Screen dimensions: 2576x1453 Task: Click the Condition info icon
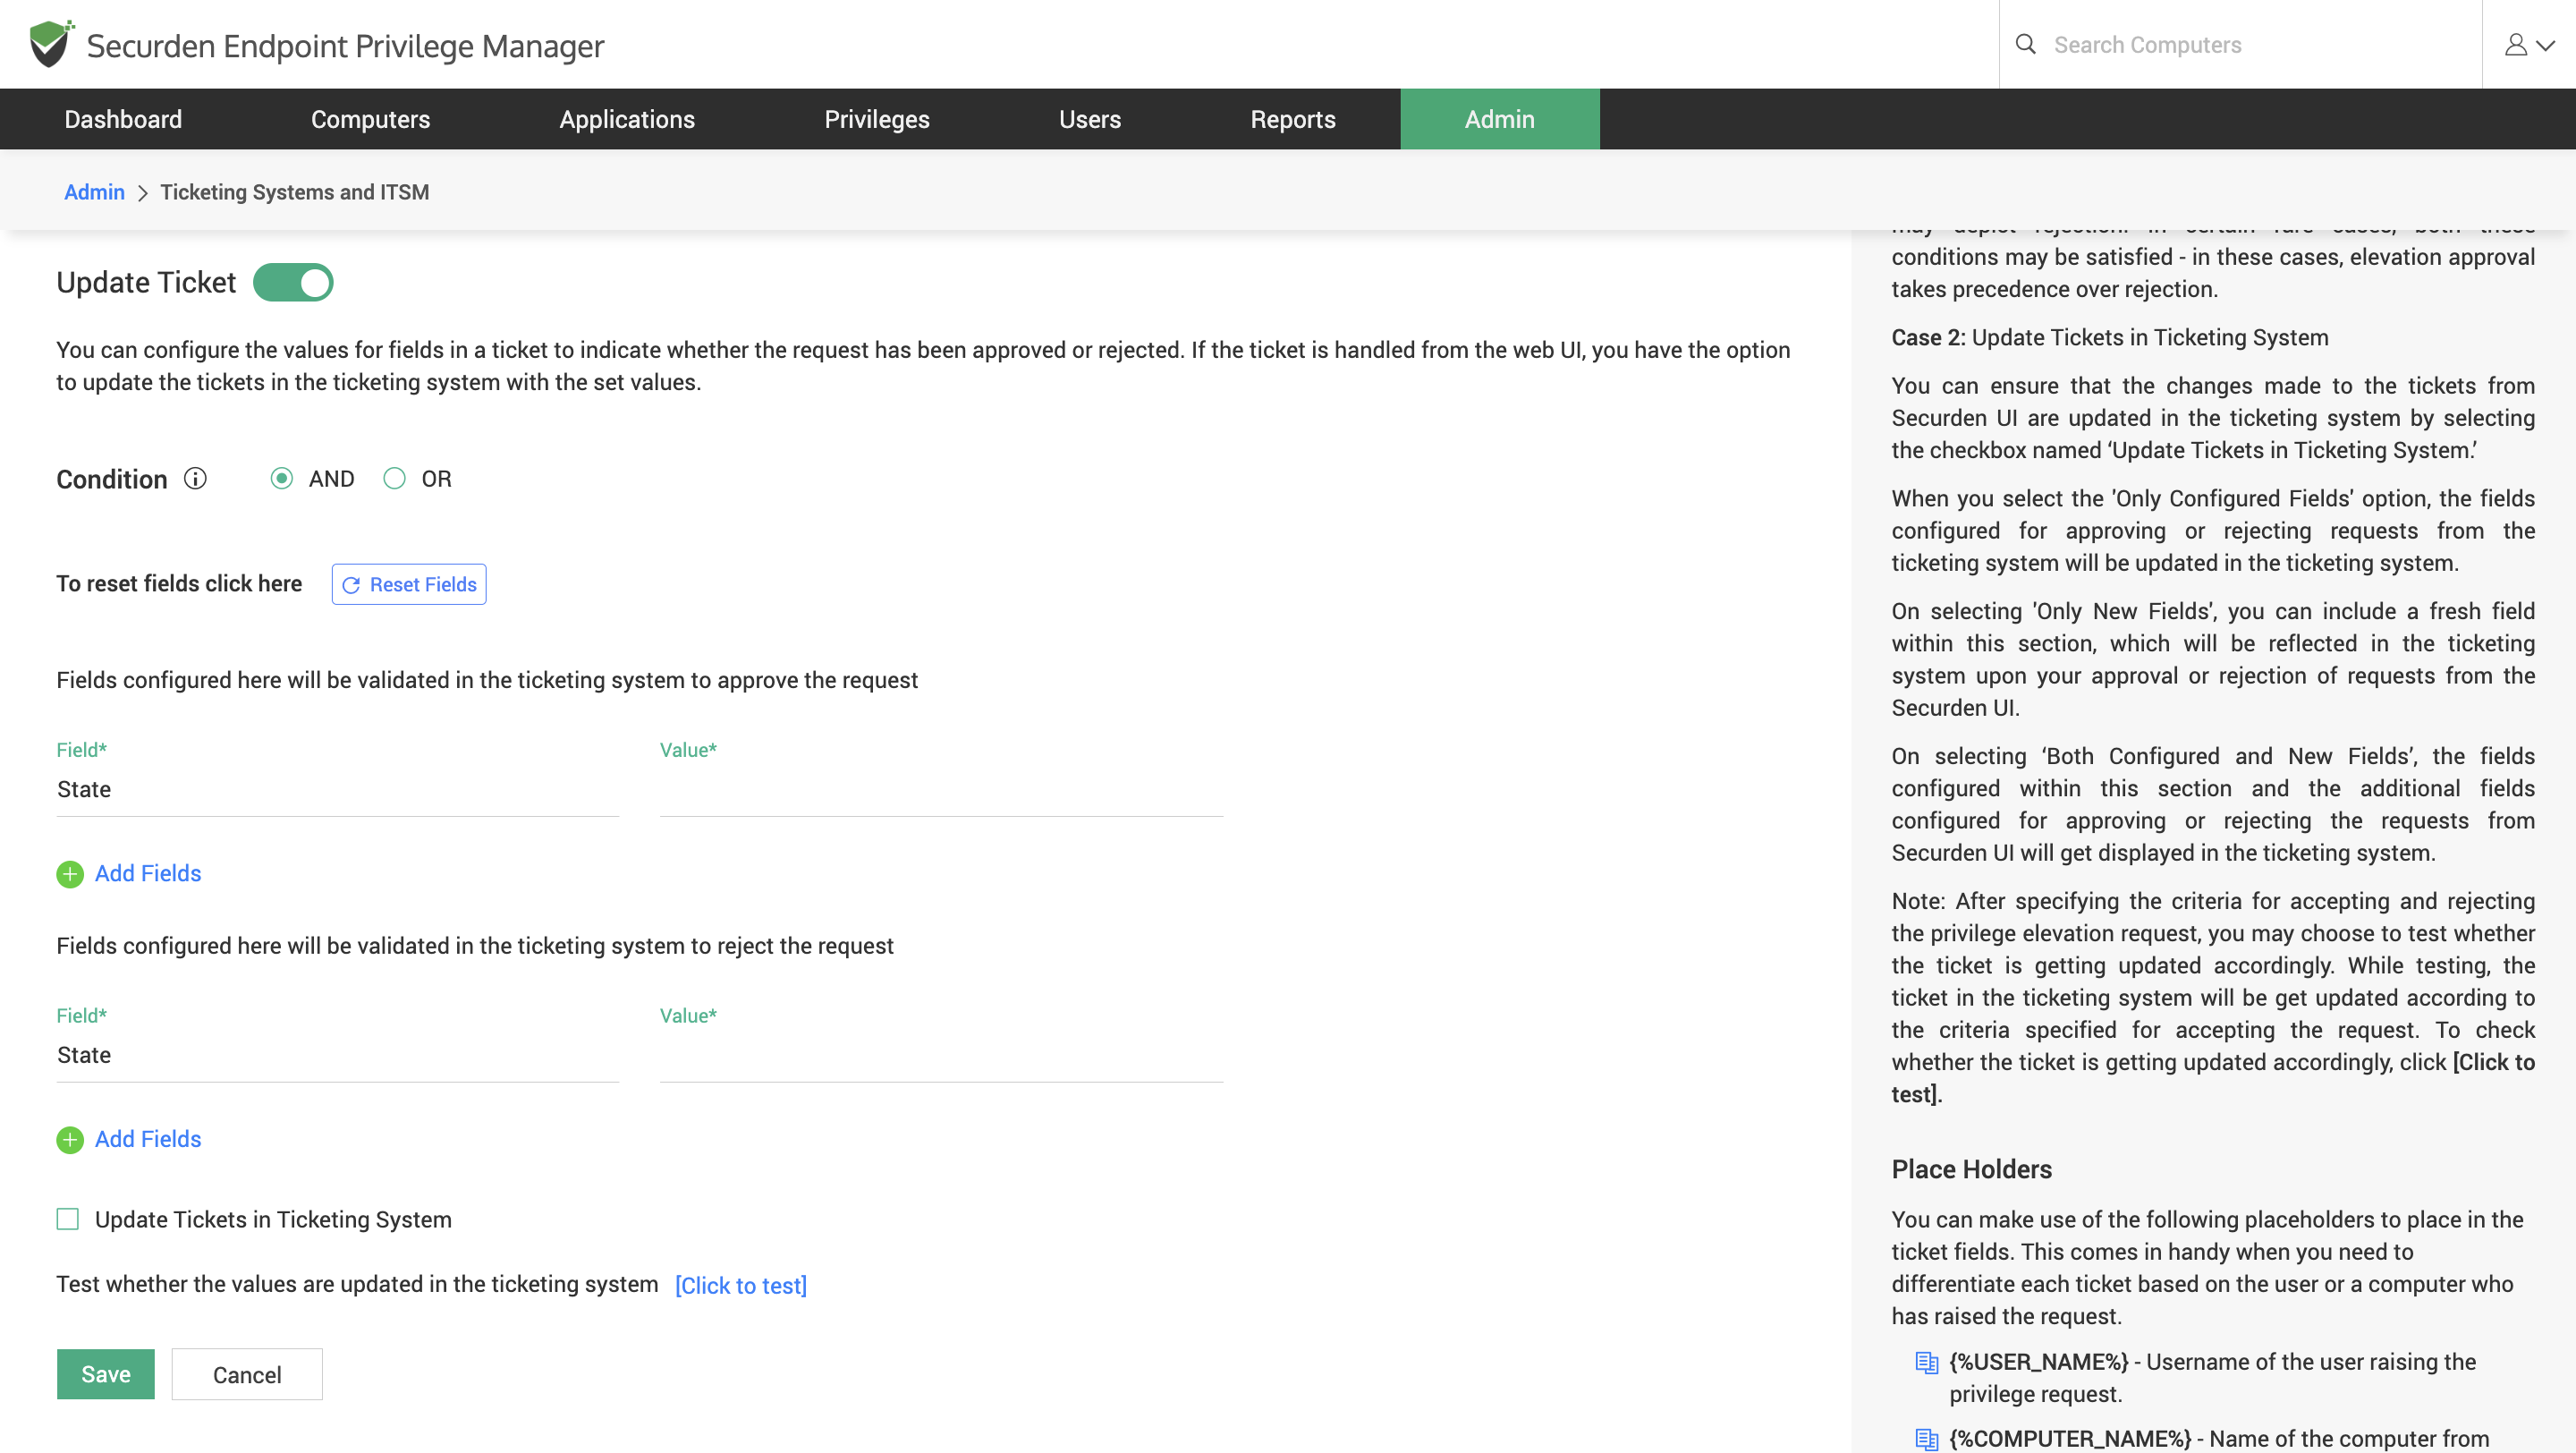(195, 479)
